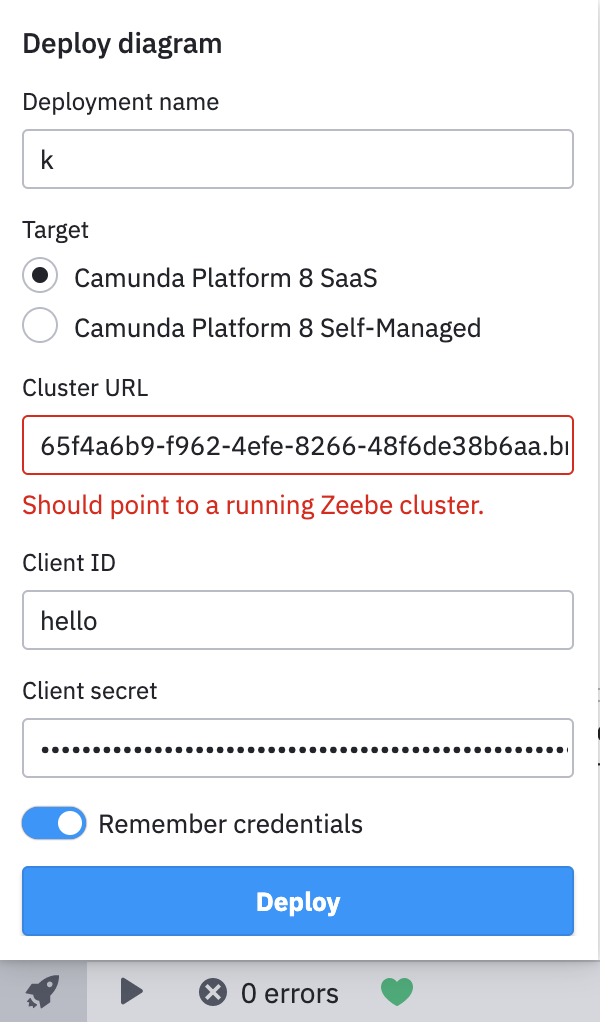The image size is (600, 1022).
Task: Click the Zeebe cluster error message text
Action: point(253,505)
